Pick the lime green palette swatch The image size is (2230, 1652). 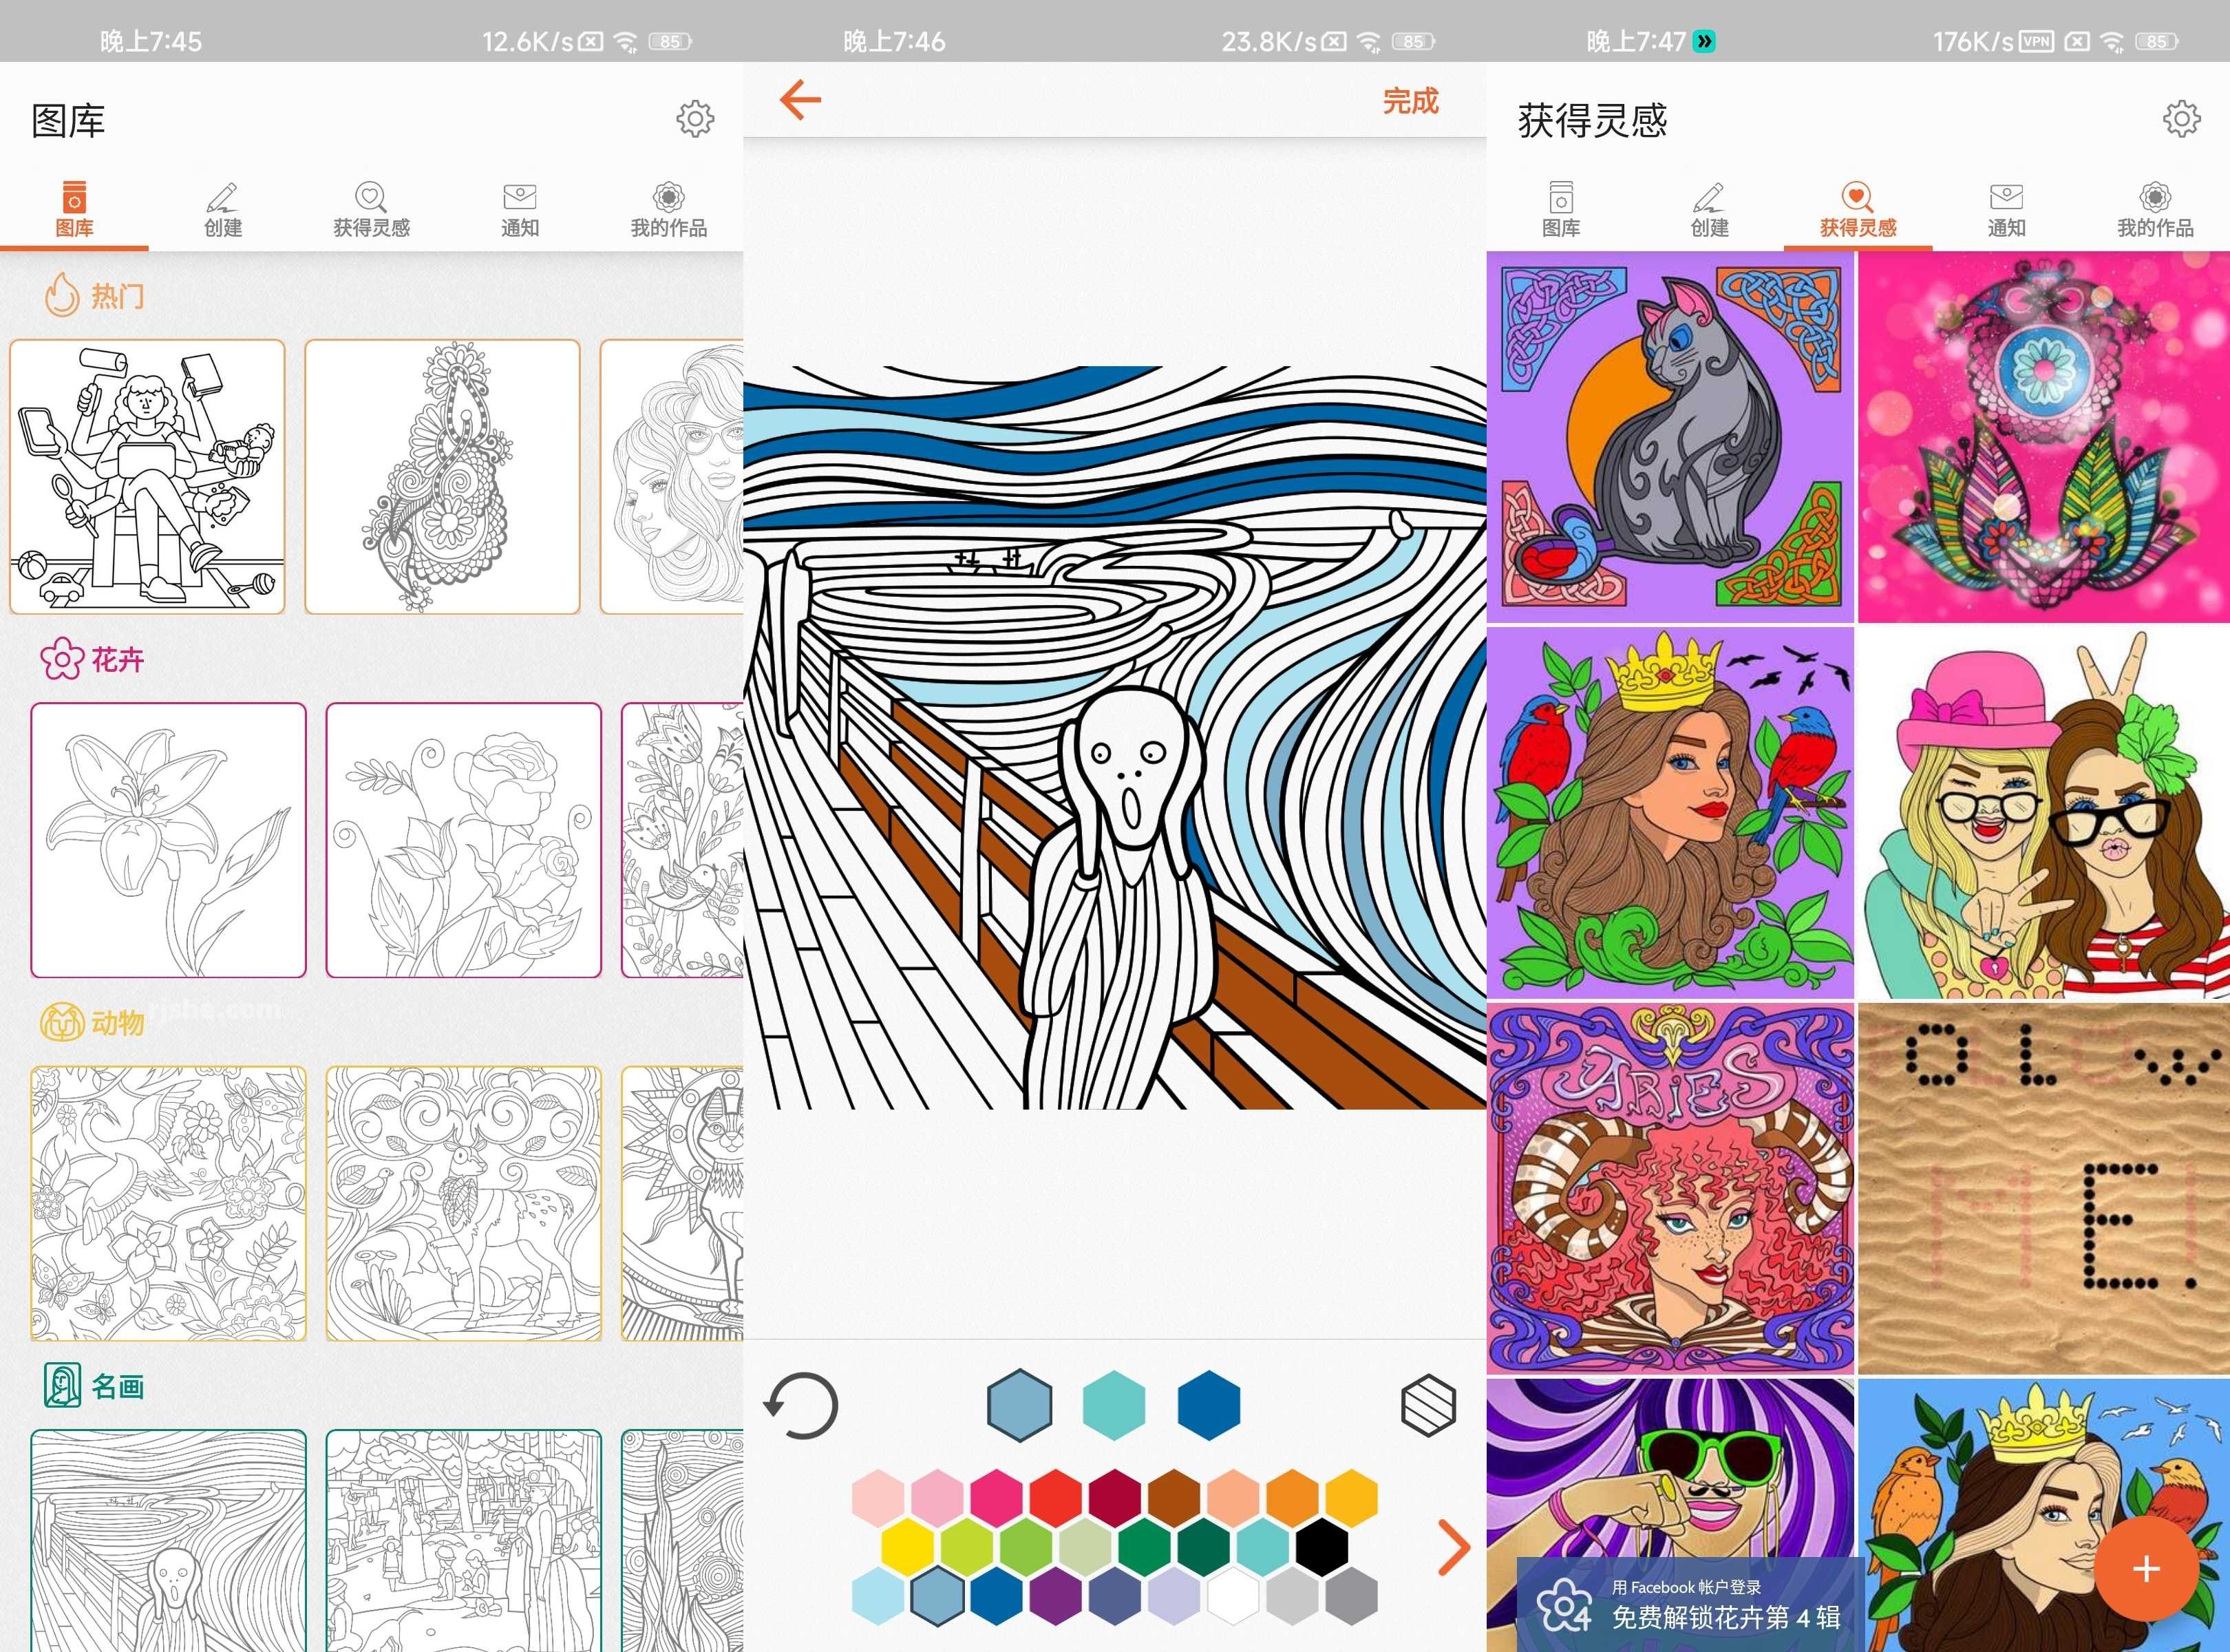(x=966, y=1547)
